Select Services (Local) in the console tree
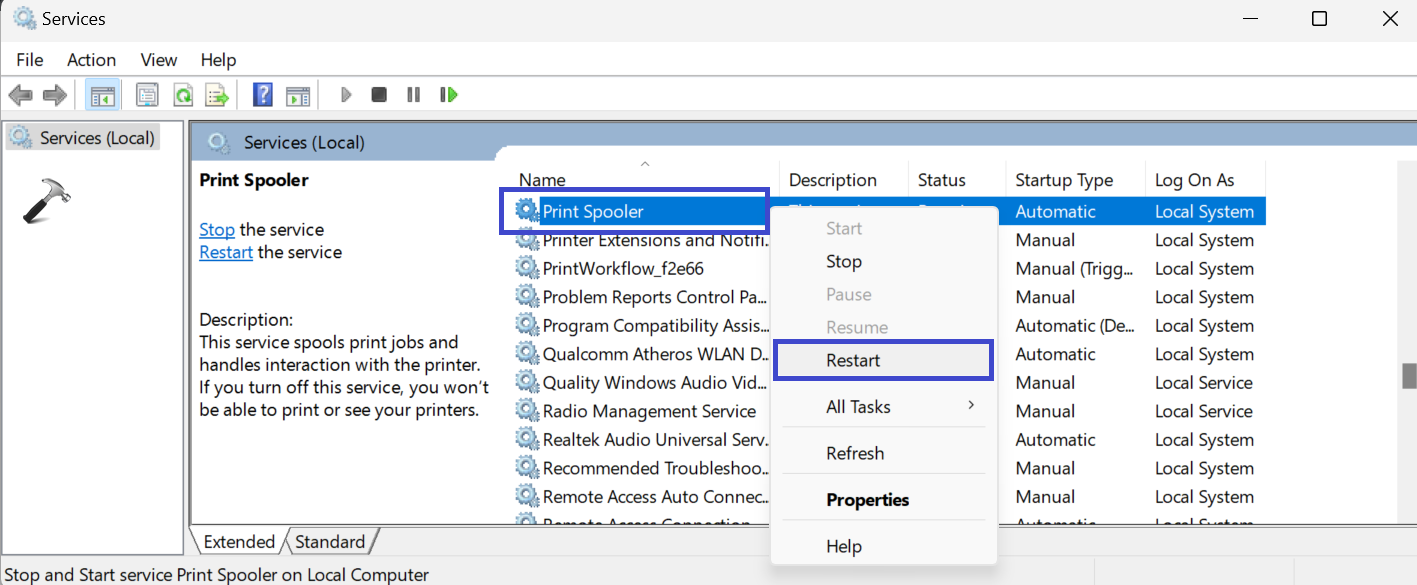 point(96,138)
